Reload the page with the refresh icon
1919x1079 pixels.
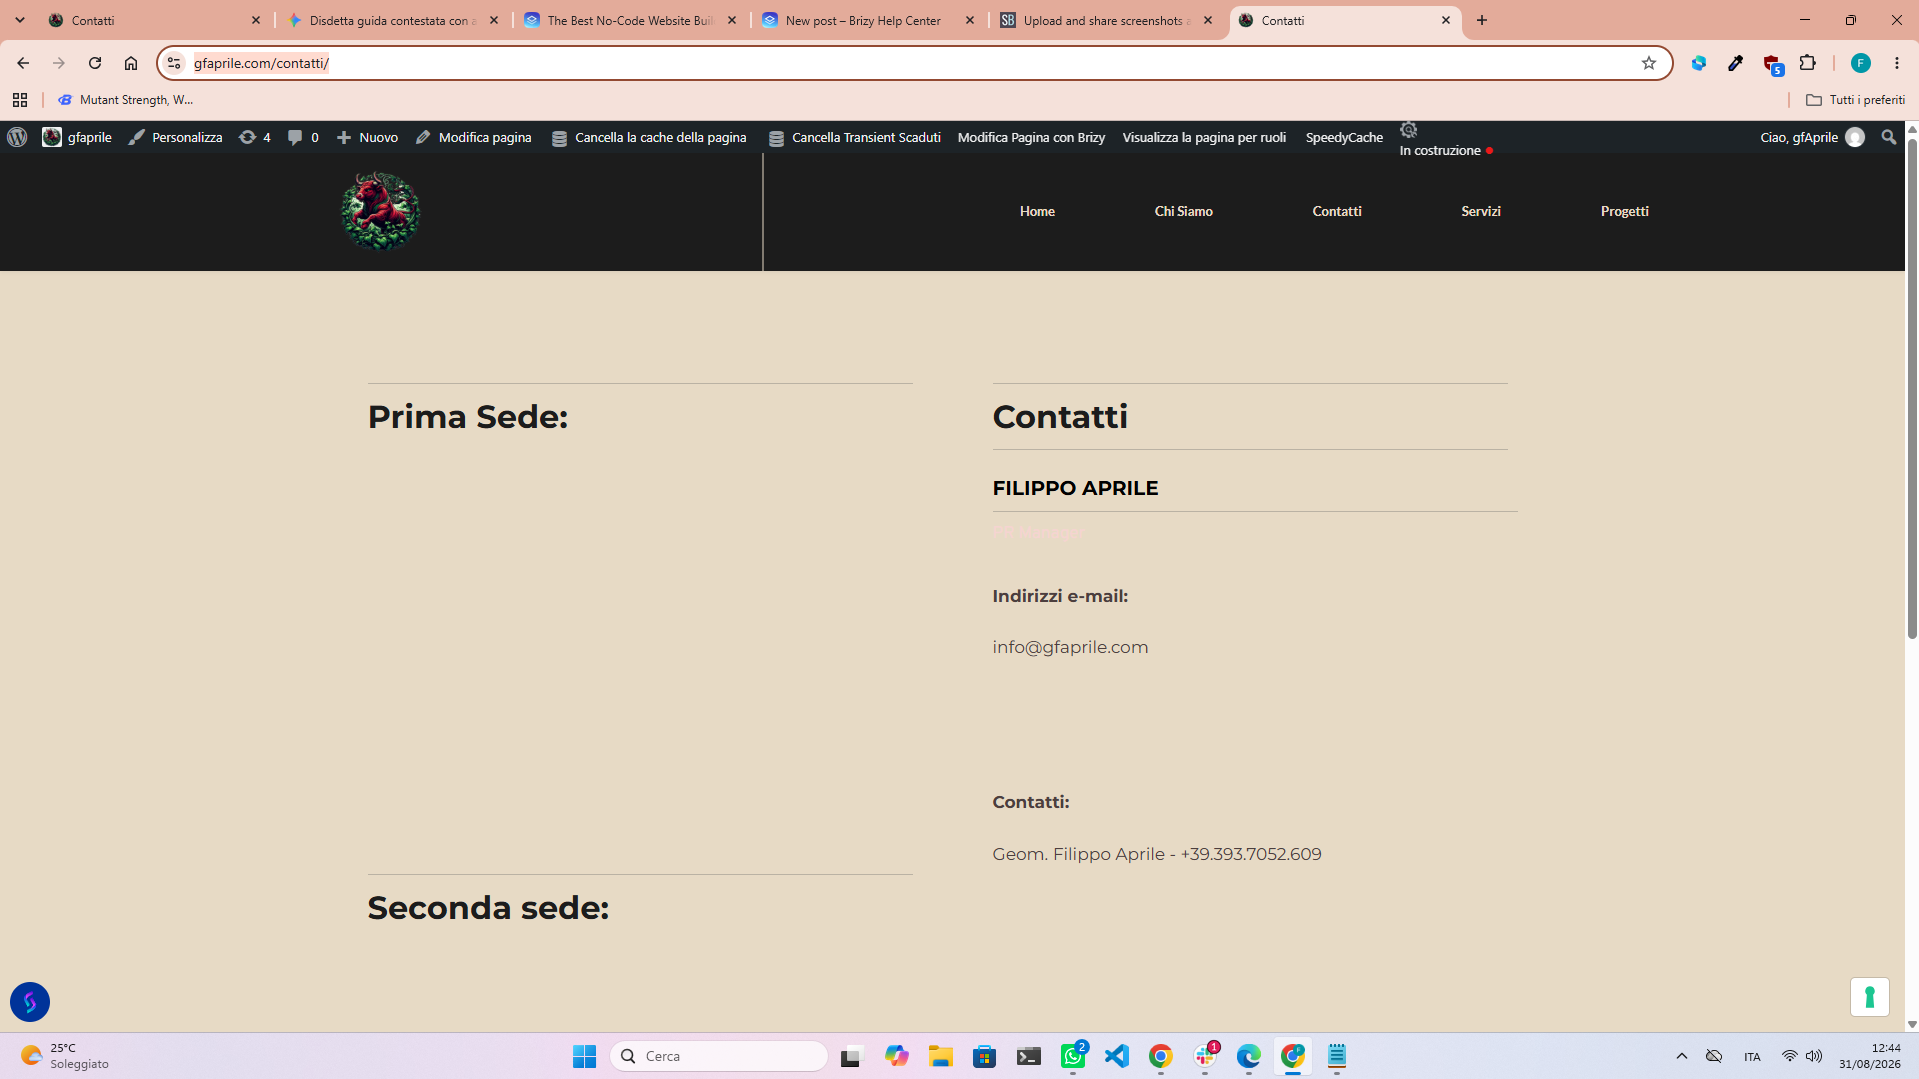(95, 63)
